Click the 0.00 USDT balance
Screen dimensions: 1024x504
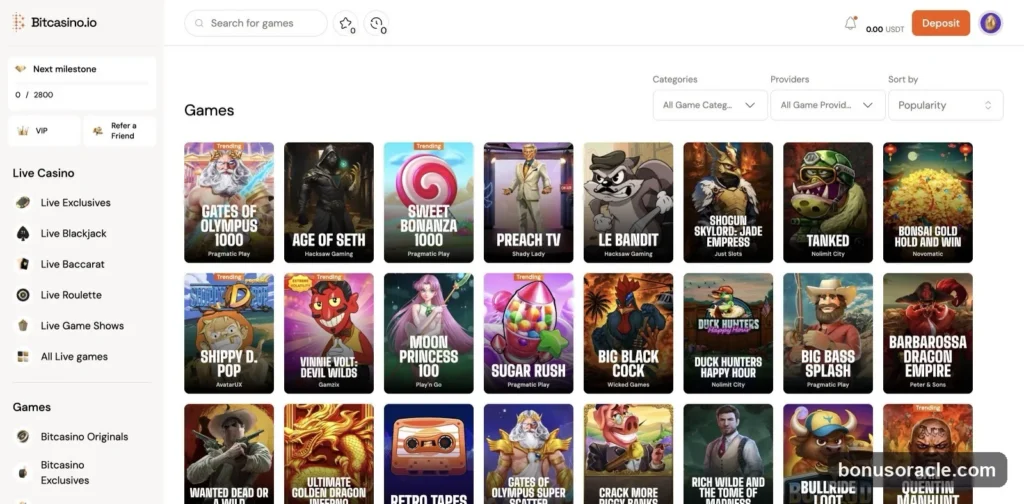point(885,29)
